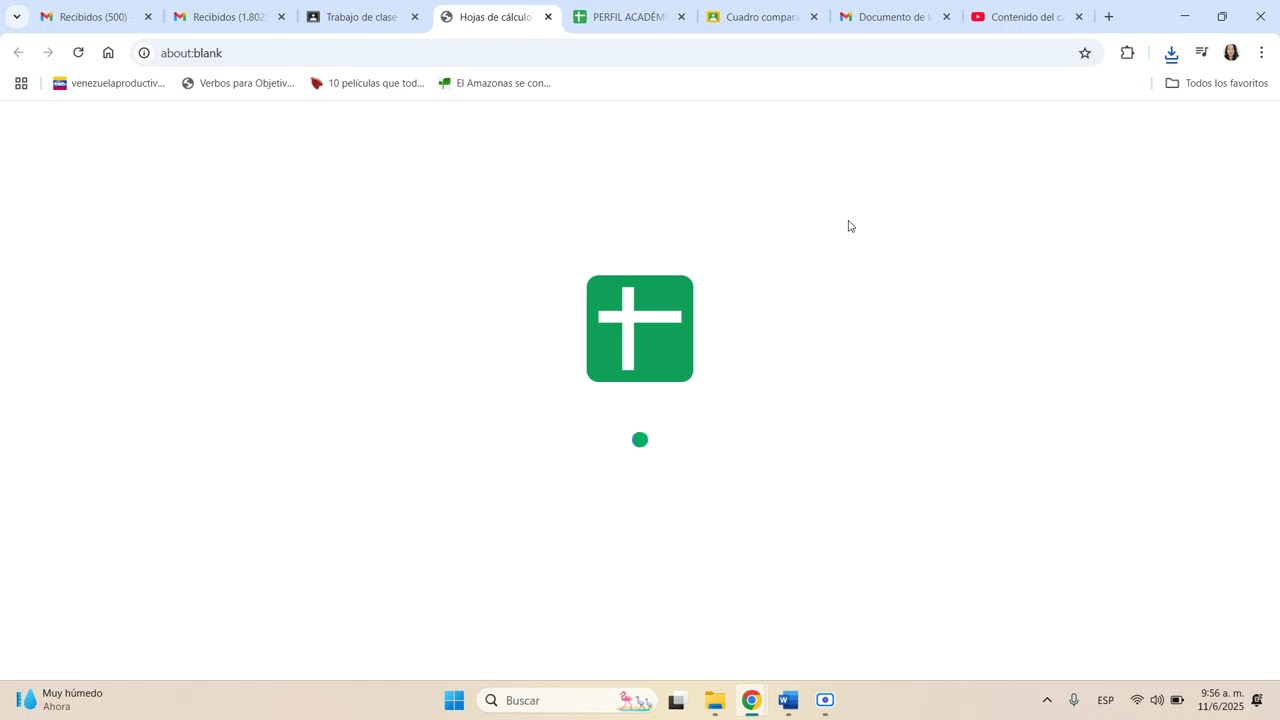
Task: Open the Contenido del YouTube tab
Action: 1026,17
